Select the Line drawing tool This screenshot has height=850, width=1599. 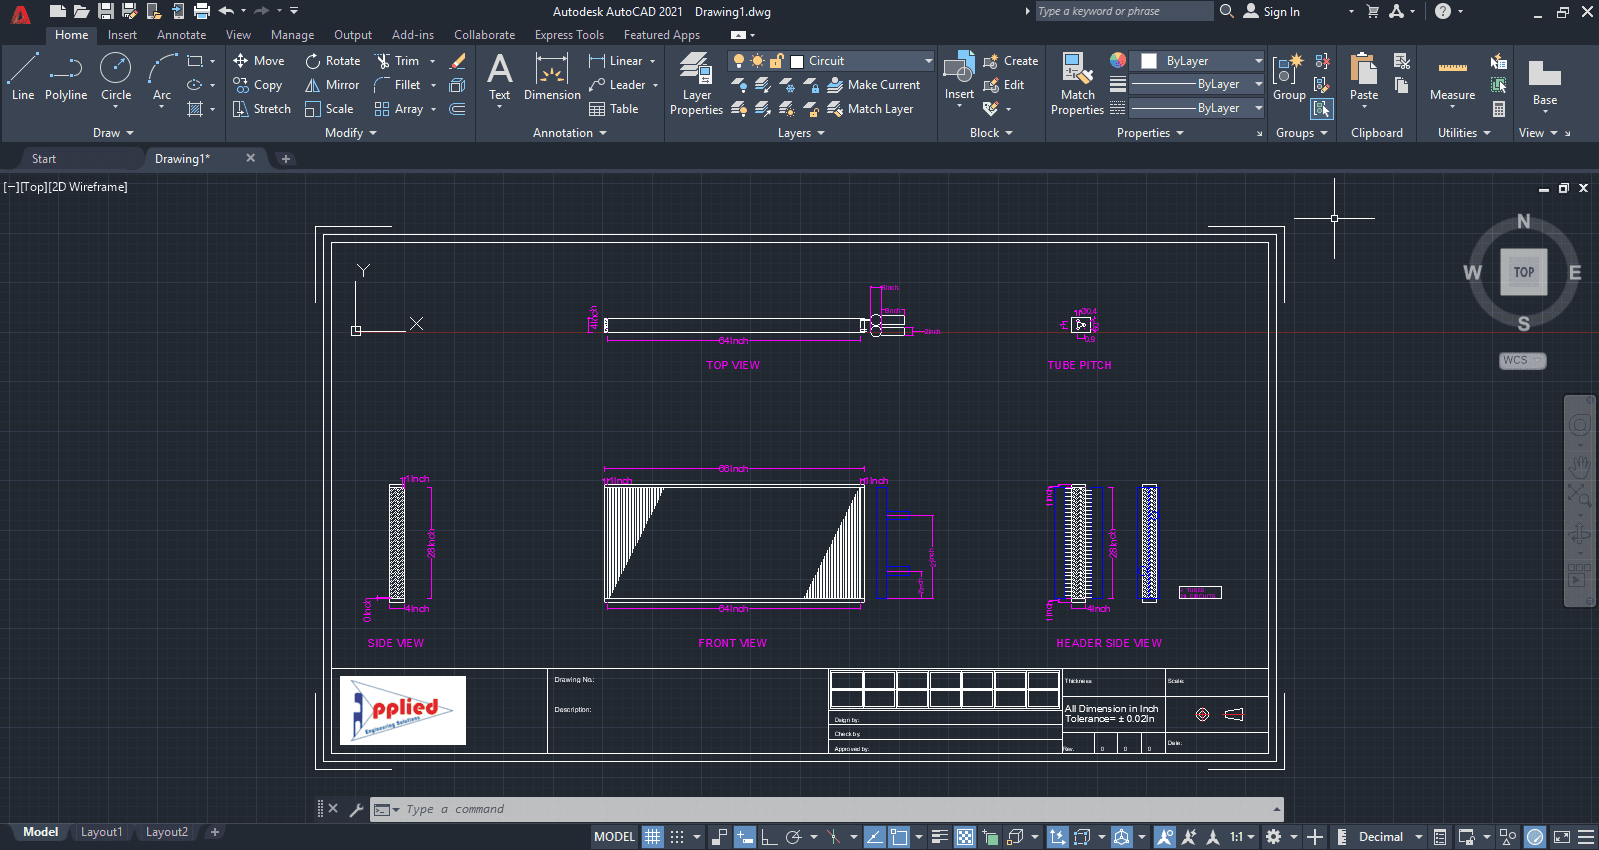23,77
